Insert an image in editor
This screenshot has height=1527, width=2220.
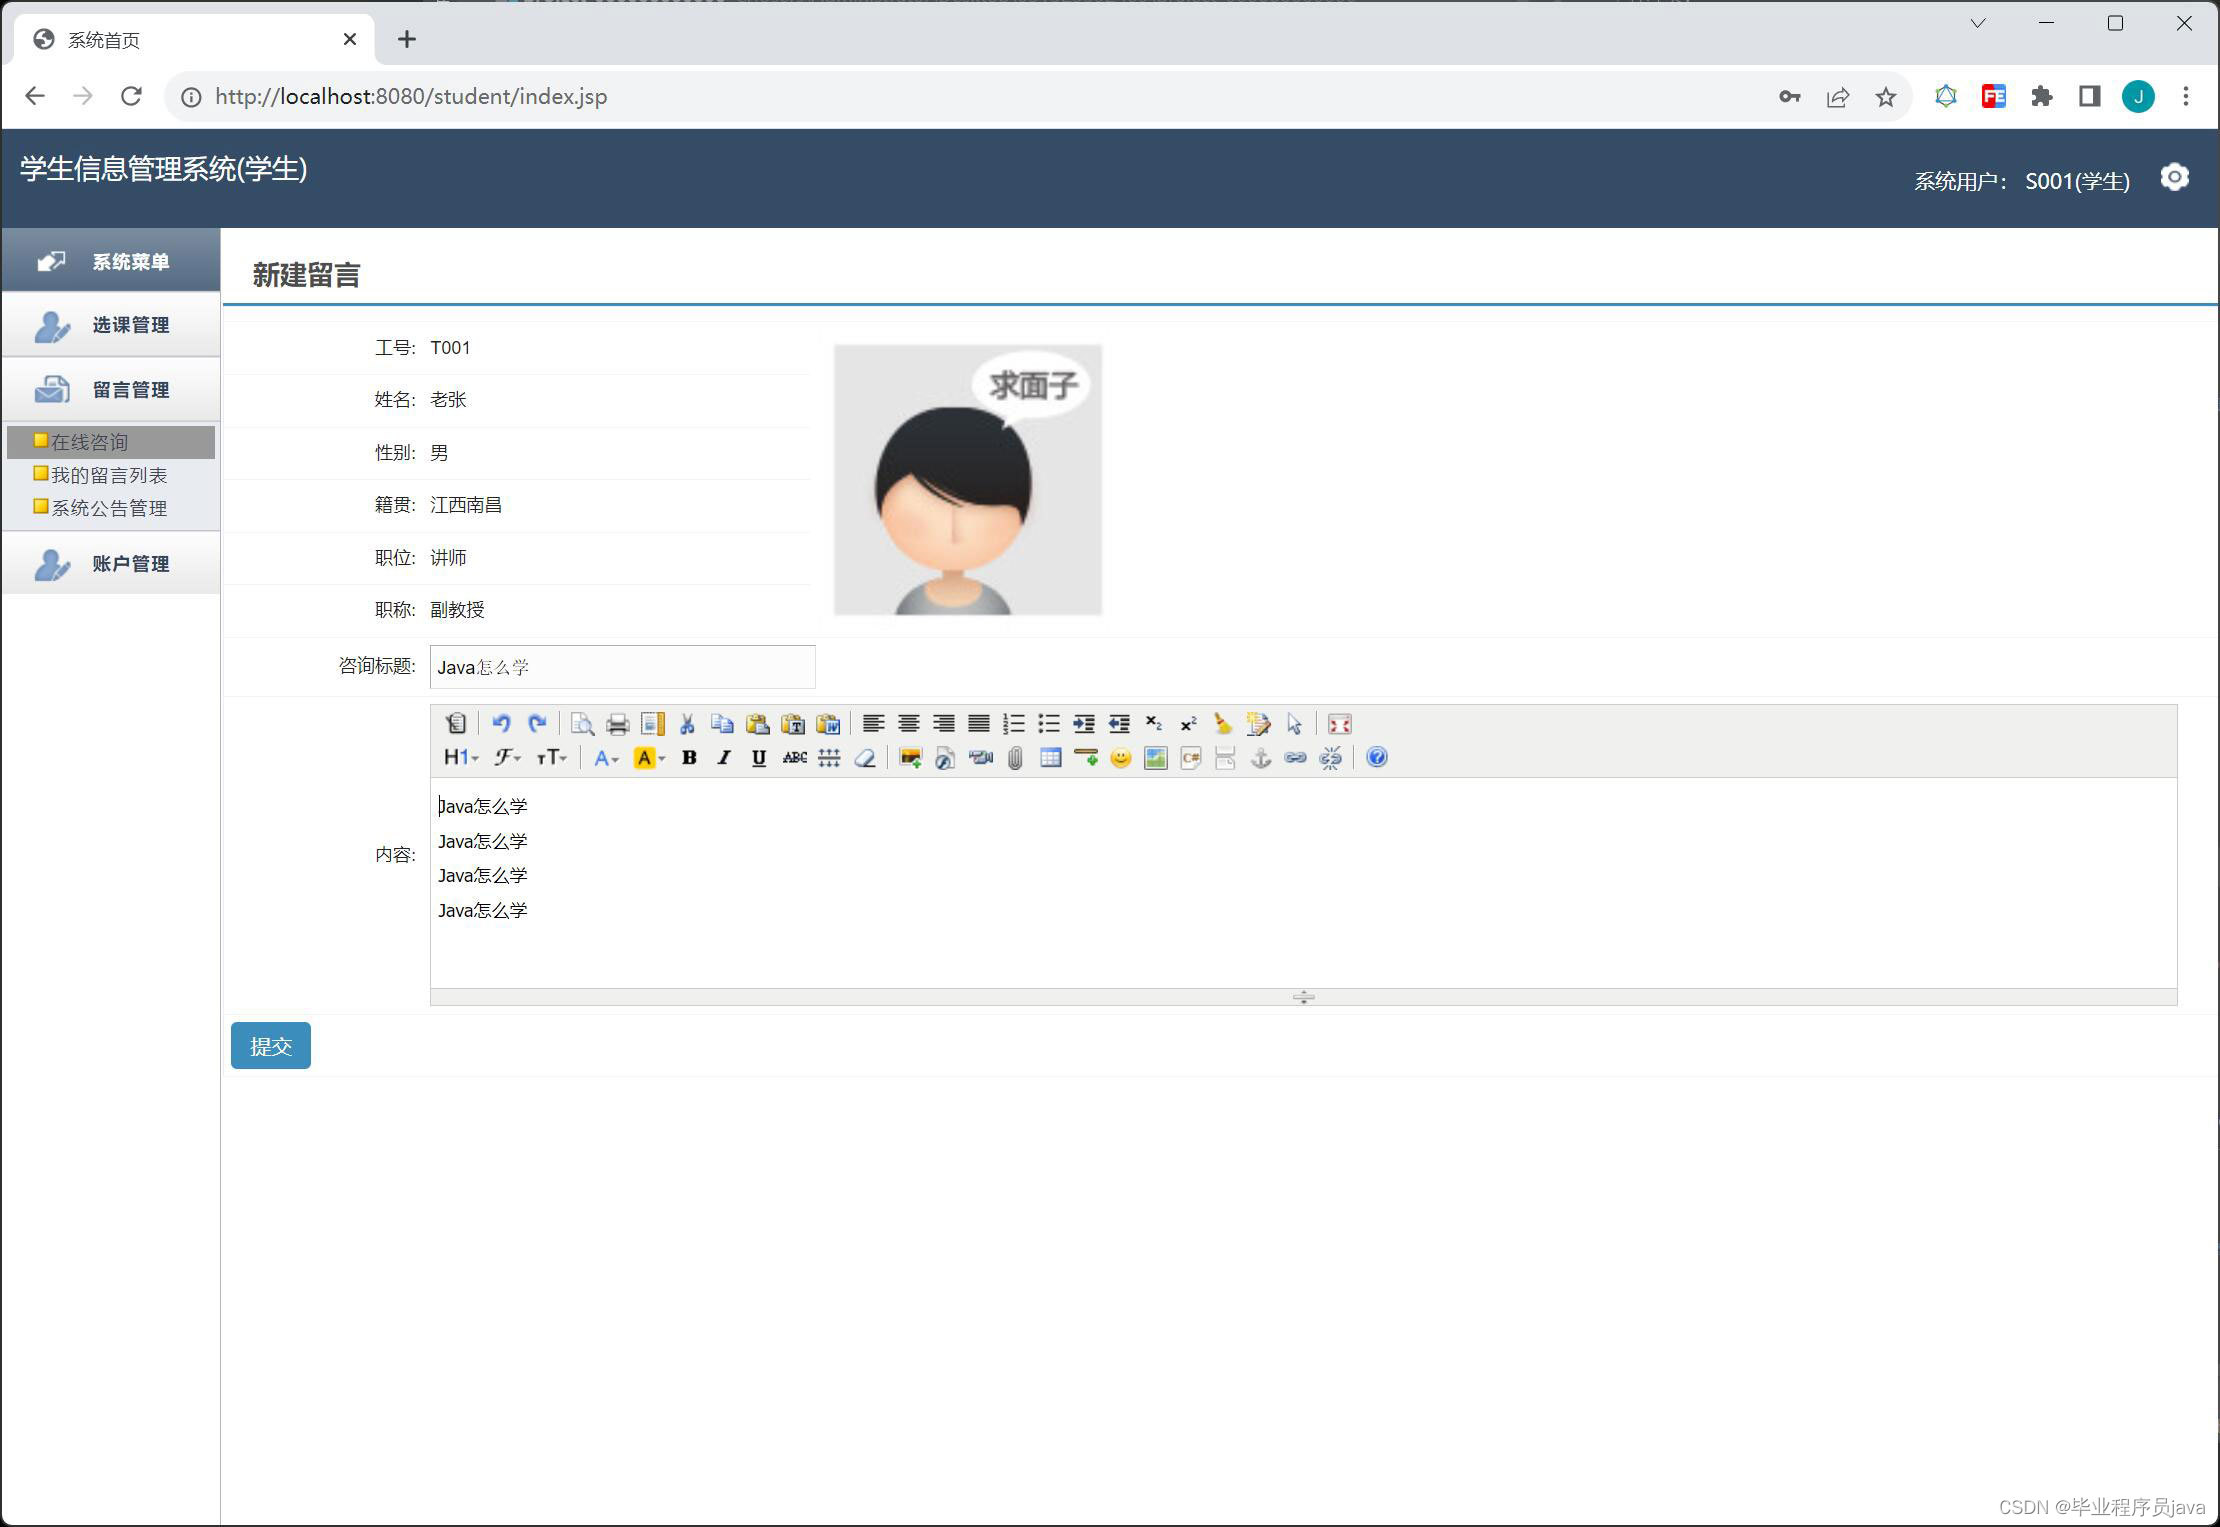point(910,757)
